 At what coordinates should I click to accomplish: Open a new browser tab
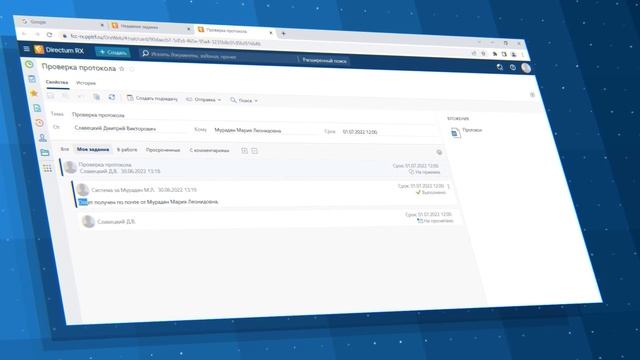[283, 33]
